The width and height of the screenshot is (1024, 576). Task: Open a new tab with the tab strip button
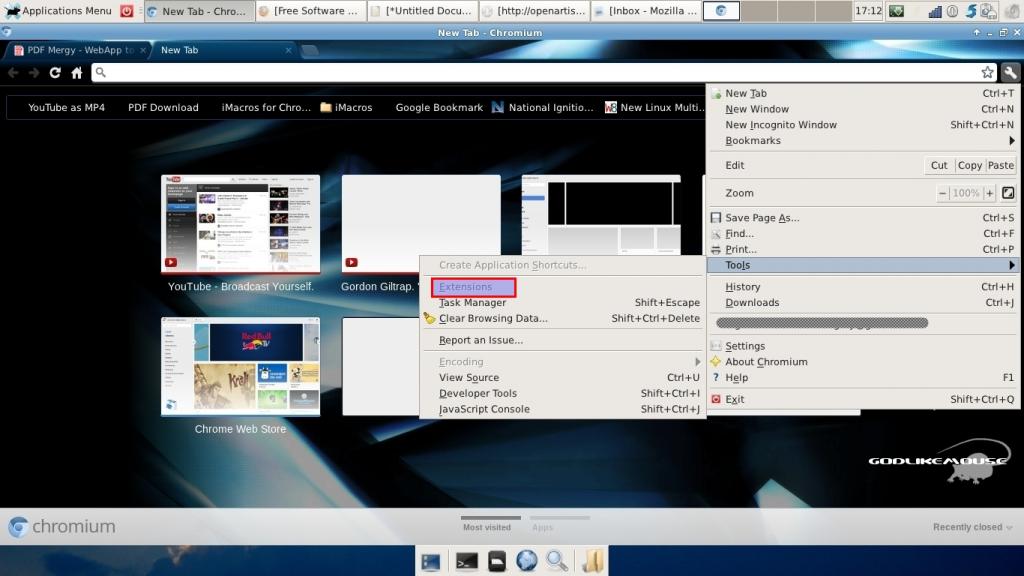click(x=310, y=50)
